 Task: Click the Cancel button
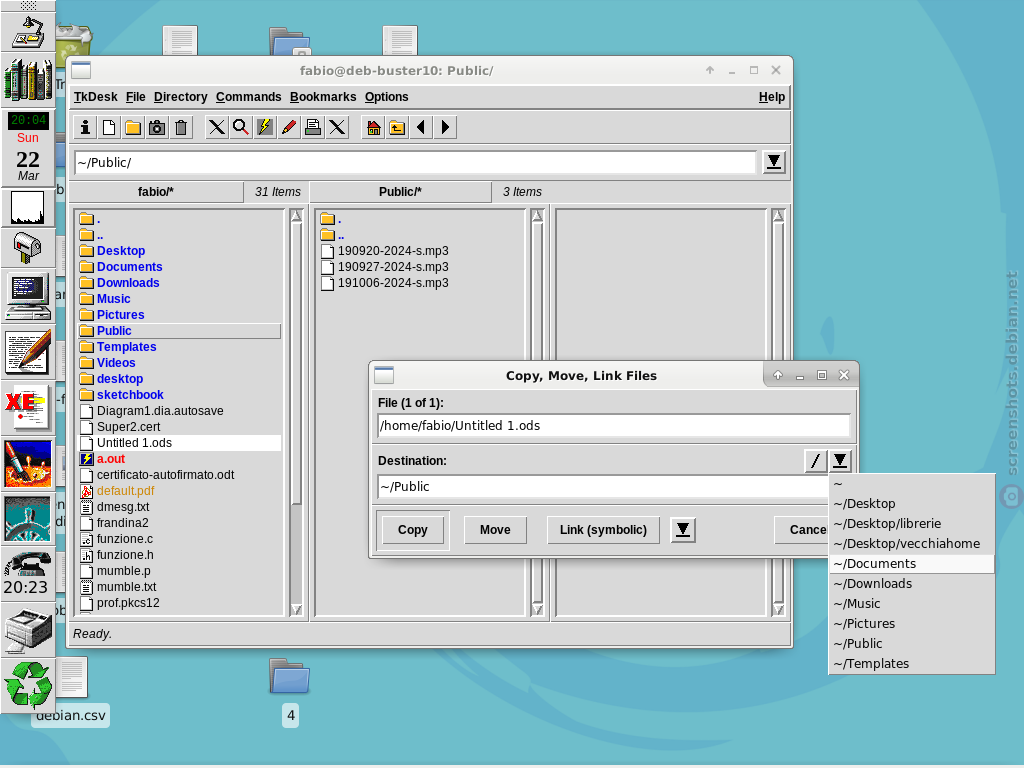pyautogui.click(x=801, y=530)
